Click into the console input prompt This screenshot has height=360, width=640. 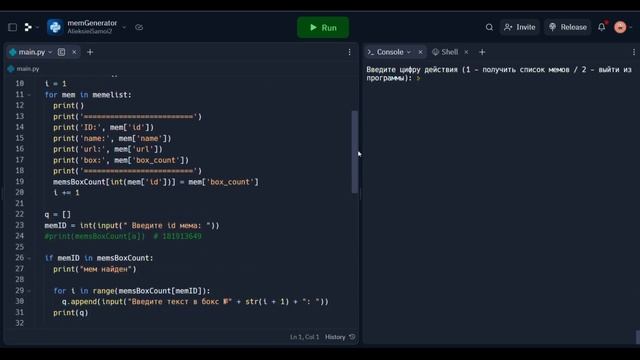click(x=419, y=78)
